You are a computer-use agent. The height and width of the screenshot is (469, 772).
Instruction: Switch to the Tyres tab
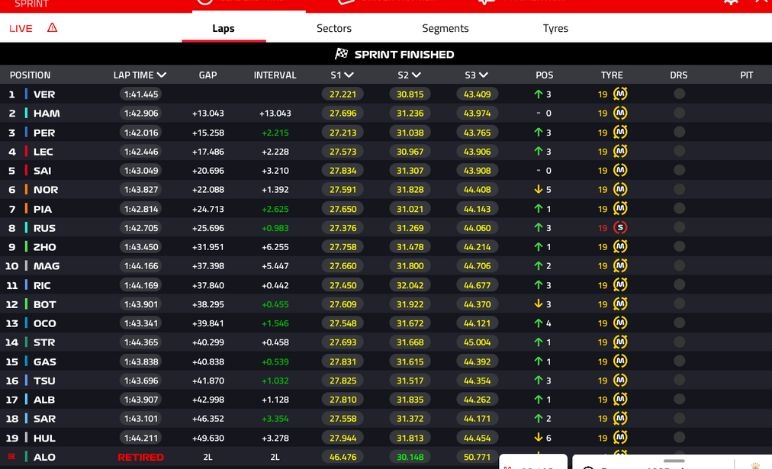pos(555,29)
